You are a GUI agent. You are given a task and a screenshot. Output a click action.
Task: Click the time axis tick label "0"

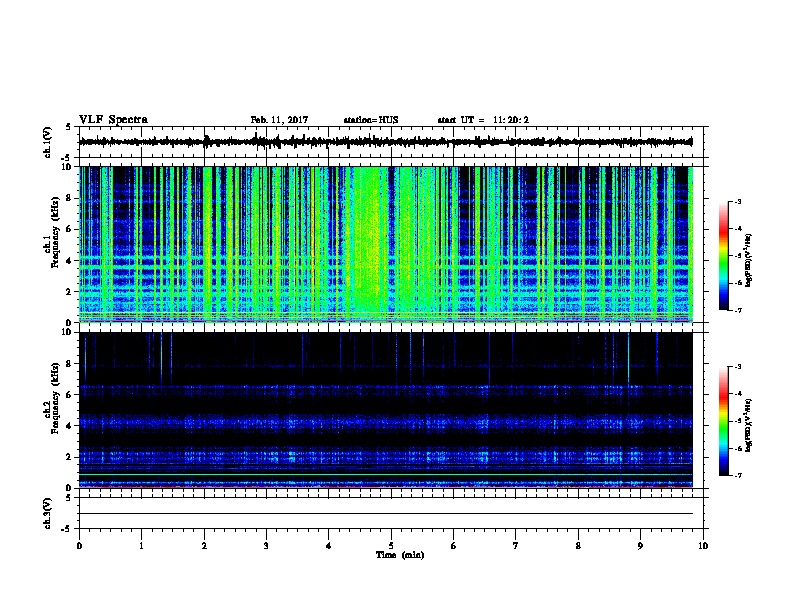click(79, 546)
